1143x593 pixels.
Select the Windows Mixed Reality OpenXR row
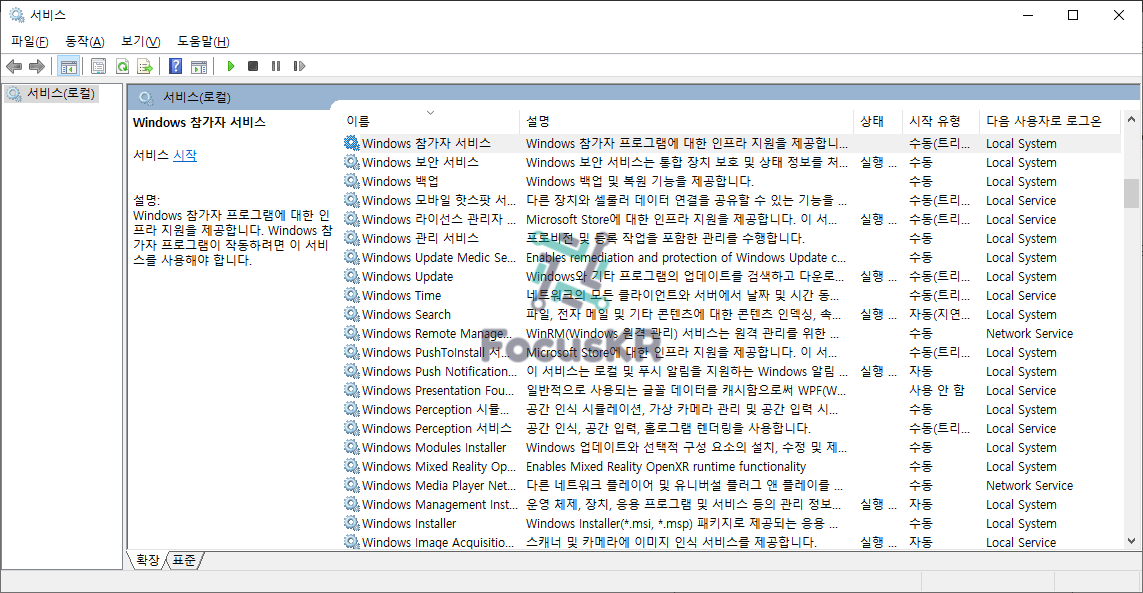pyautogui.click(x=732, y=466)
